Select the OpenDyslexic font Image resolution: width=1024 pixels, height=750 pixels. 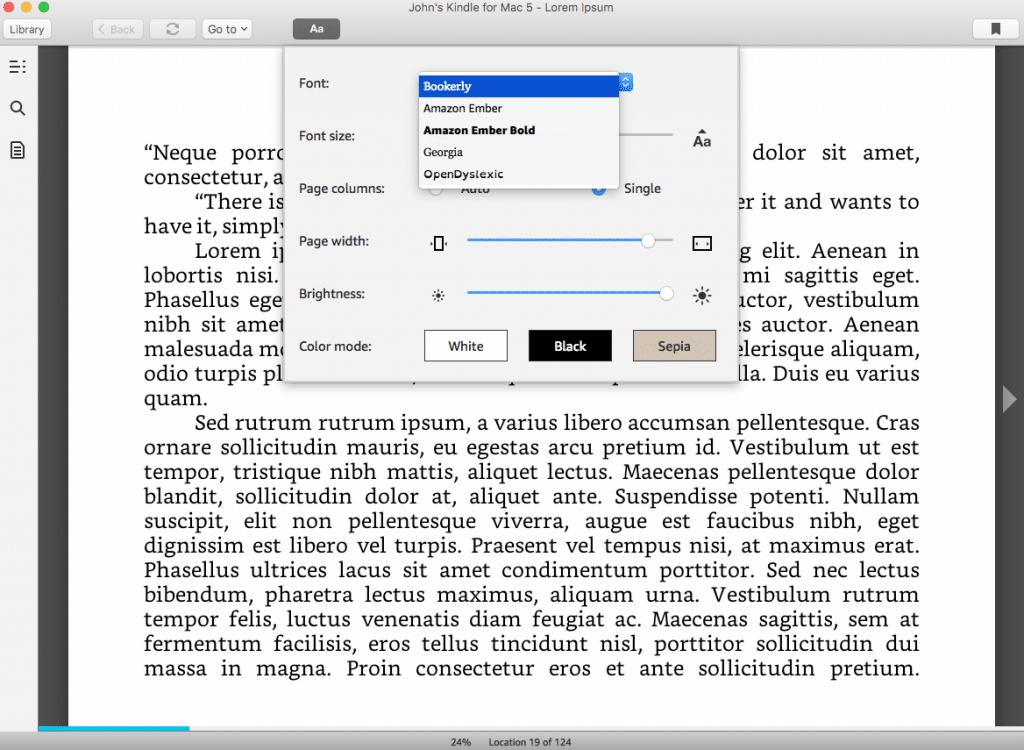pos(462,173)
